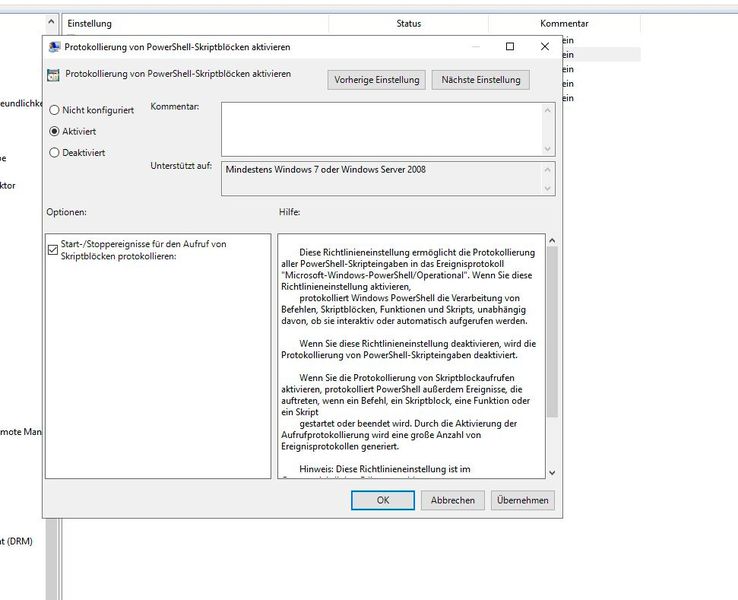Click the policy setting icon beside heading
Image resolution: width=738 pixels, height=600 pixels.
(x=53, y=75)
